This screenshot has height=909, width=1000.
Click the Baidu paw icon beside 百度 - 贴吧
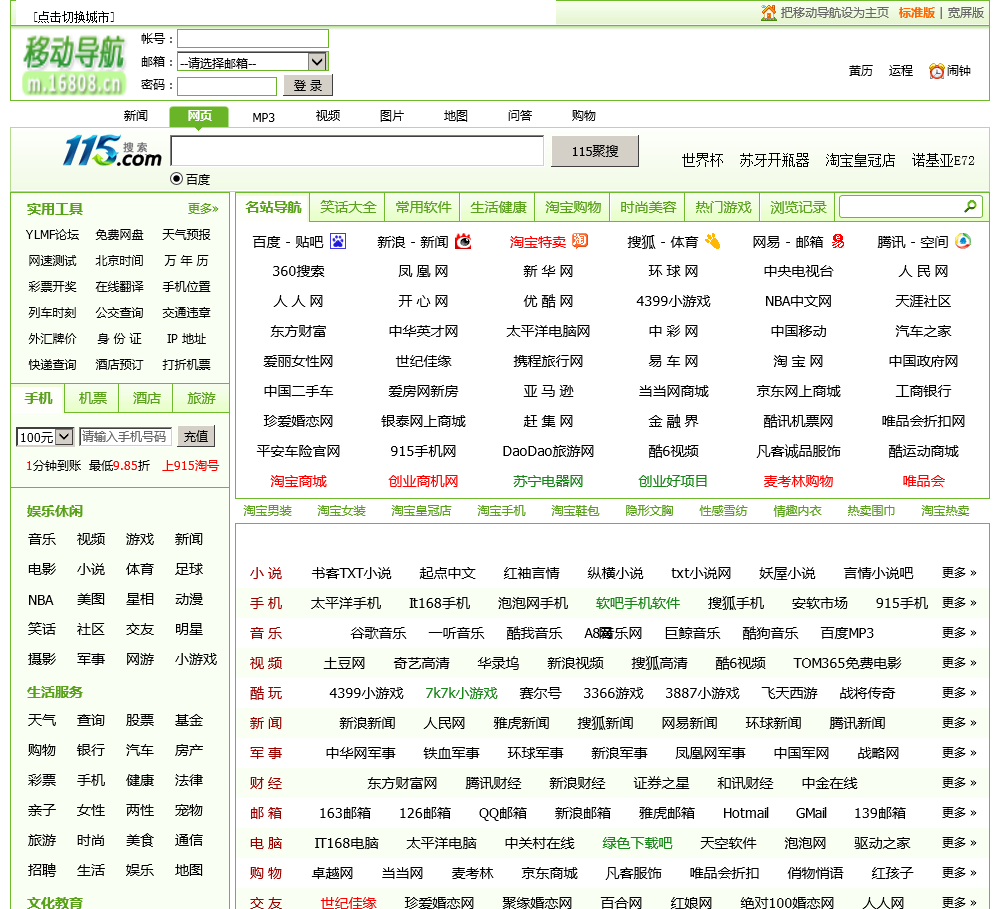pyautogui.click(x=338, y=241)
